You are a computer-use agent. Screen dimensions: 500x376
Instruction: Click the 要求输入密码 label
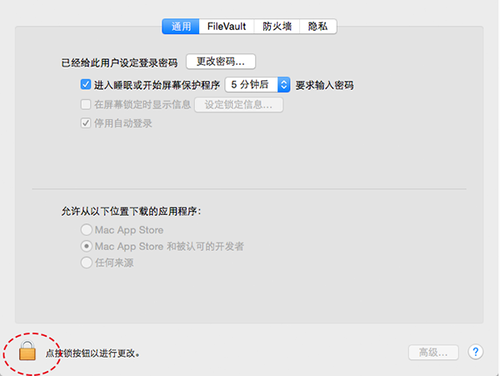point(324,85)
